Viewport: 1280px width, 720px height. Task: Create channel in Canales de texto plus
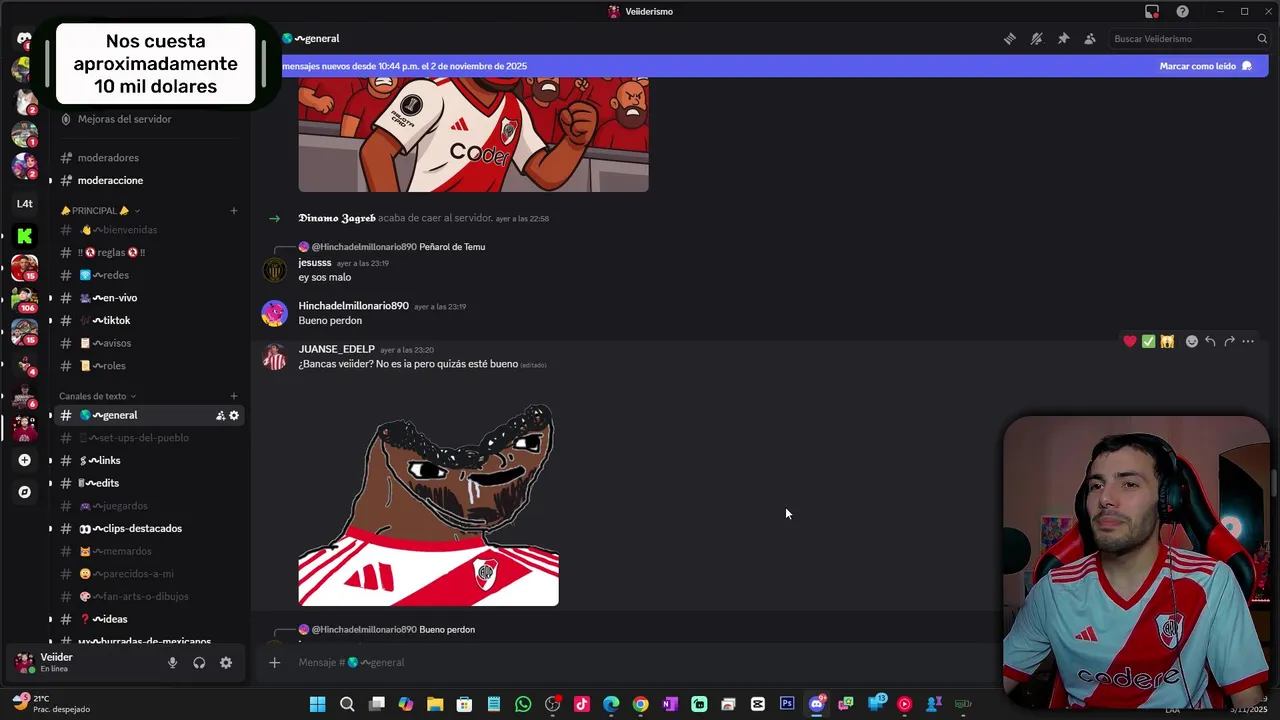click(234, 396)
